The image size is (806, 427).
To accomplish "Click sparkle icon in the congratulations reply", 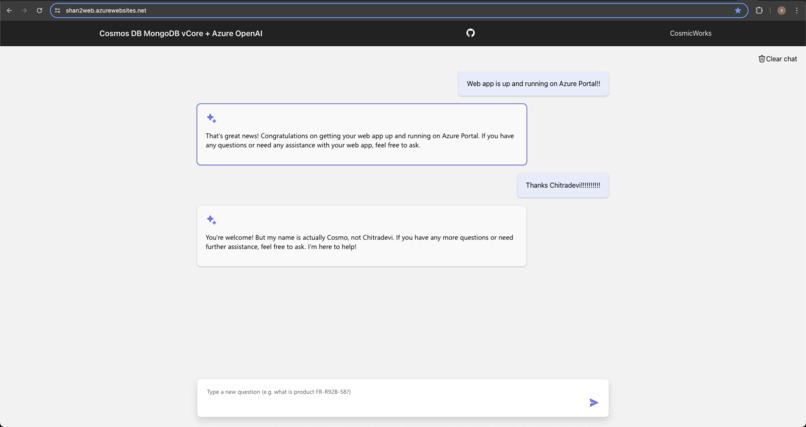I will (x=211, y=119).
